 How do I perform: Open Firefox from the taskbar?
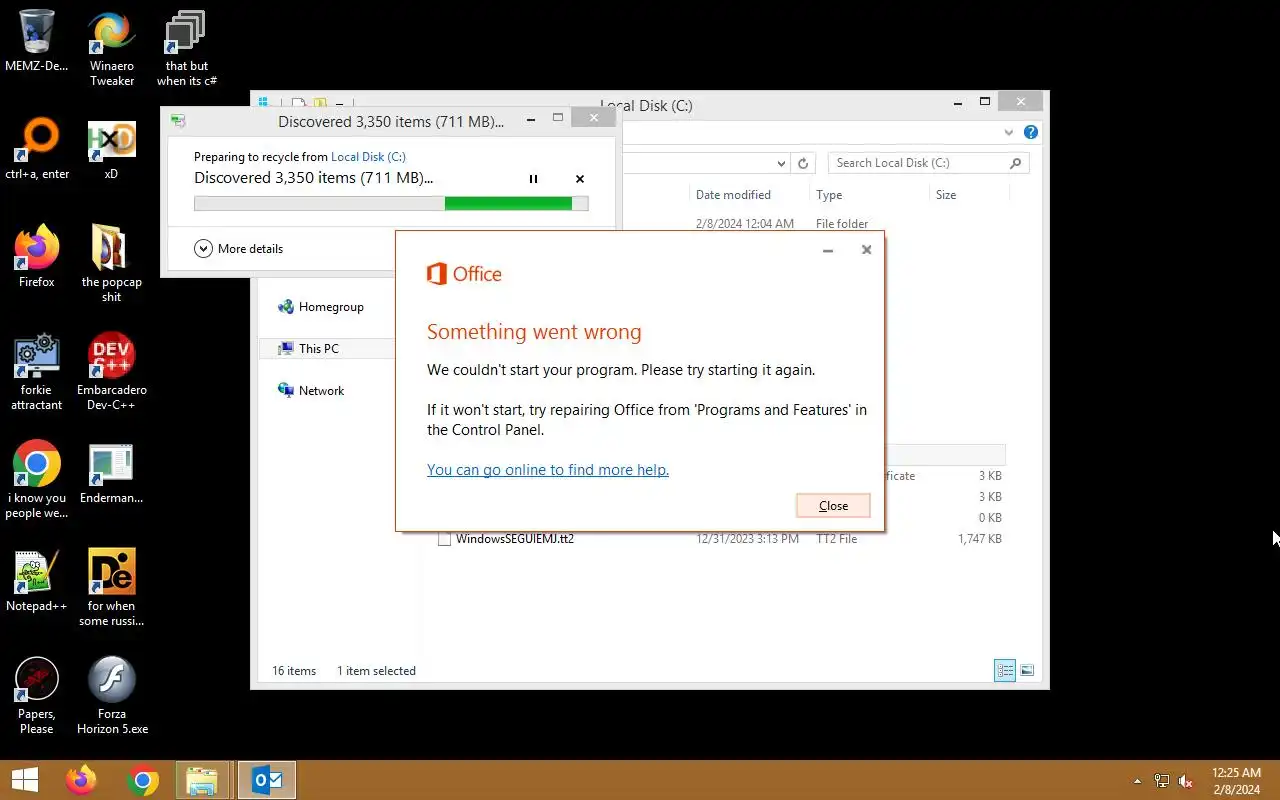[x=81, y=780]
